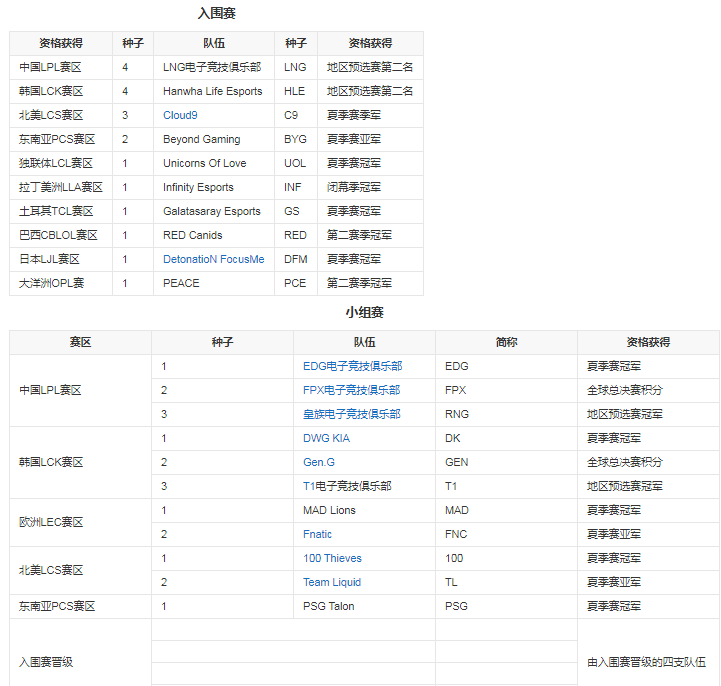The height and width of the screenshot is (686, 721).
Task: Open the Team Liquid link
Action: pyautogui.click(x=332, y=582)
